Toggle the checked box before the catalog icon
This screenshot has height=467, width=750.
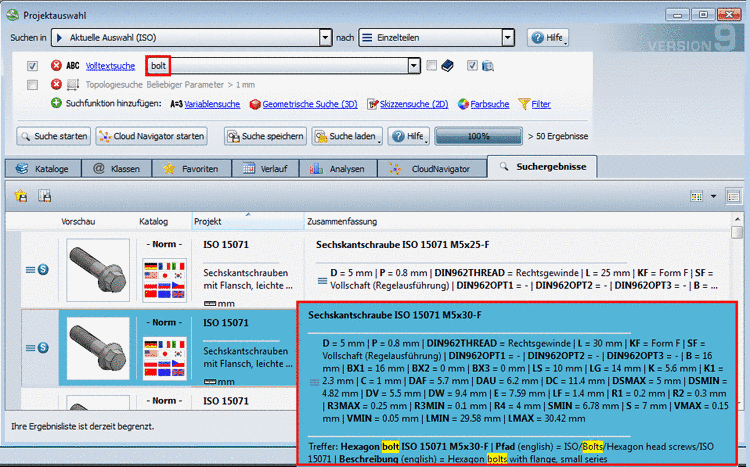point(472,66)
